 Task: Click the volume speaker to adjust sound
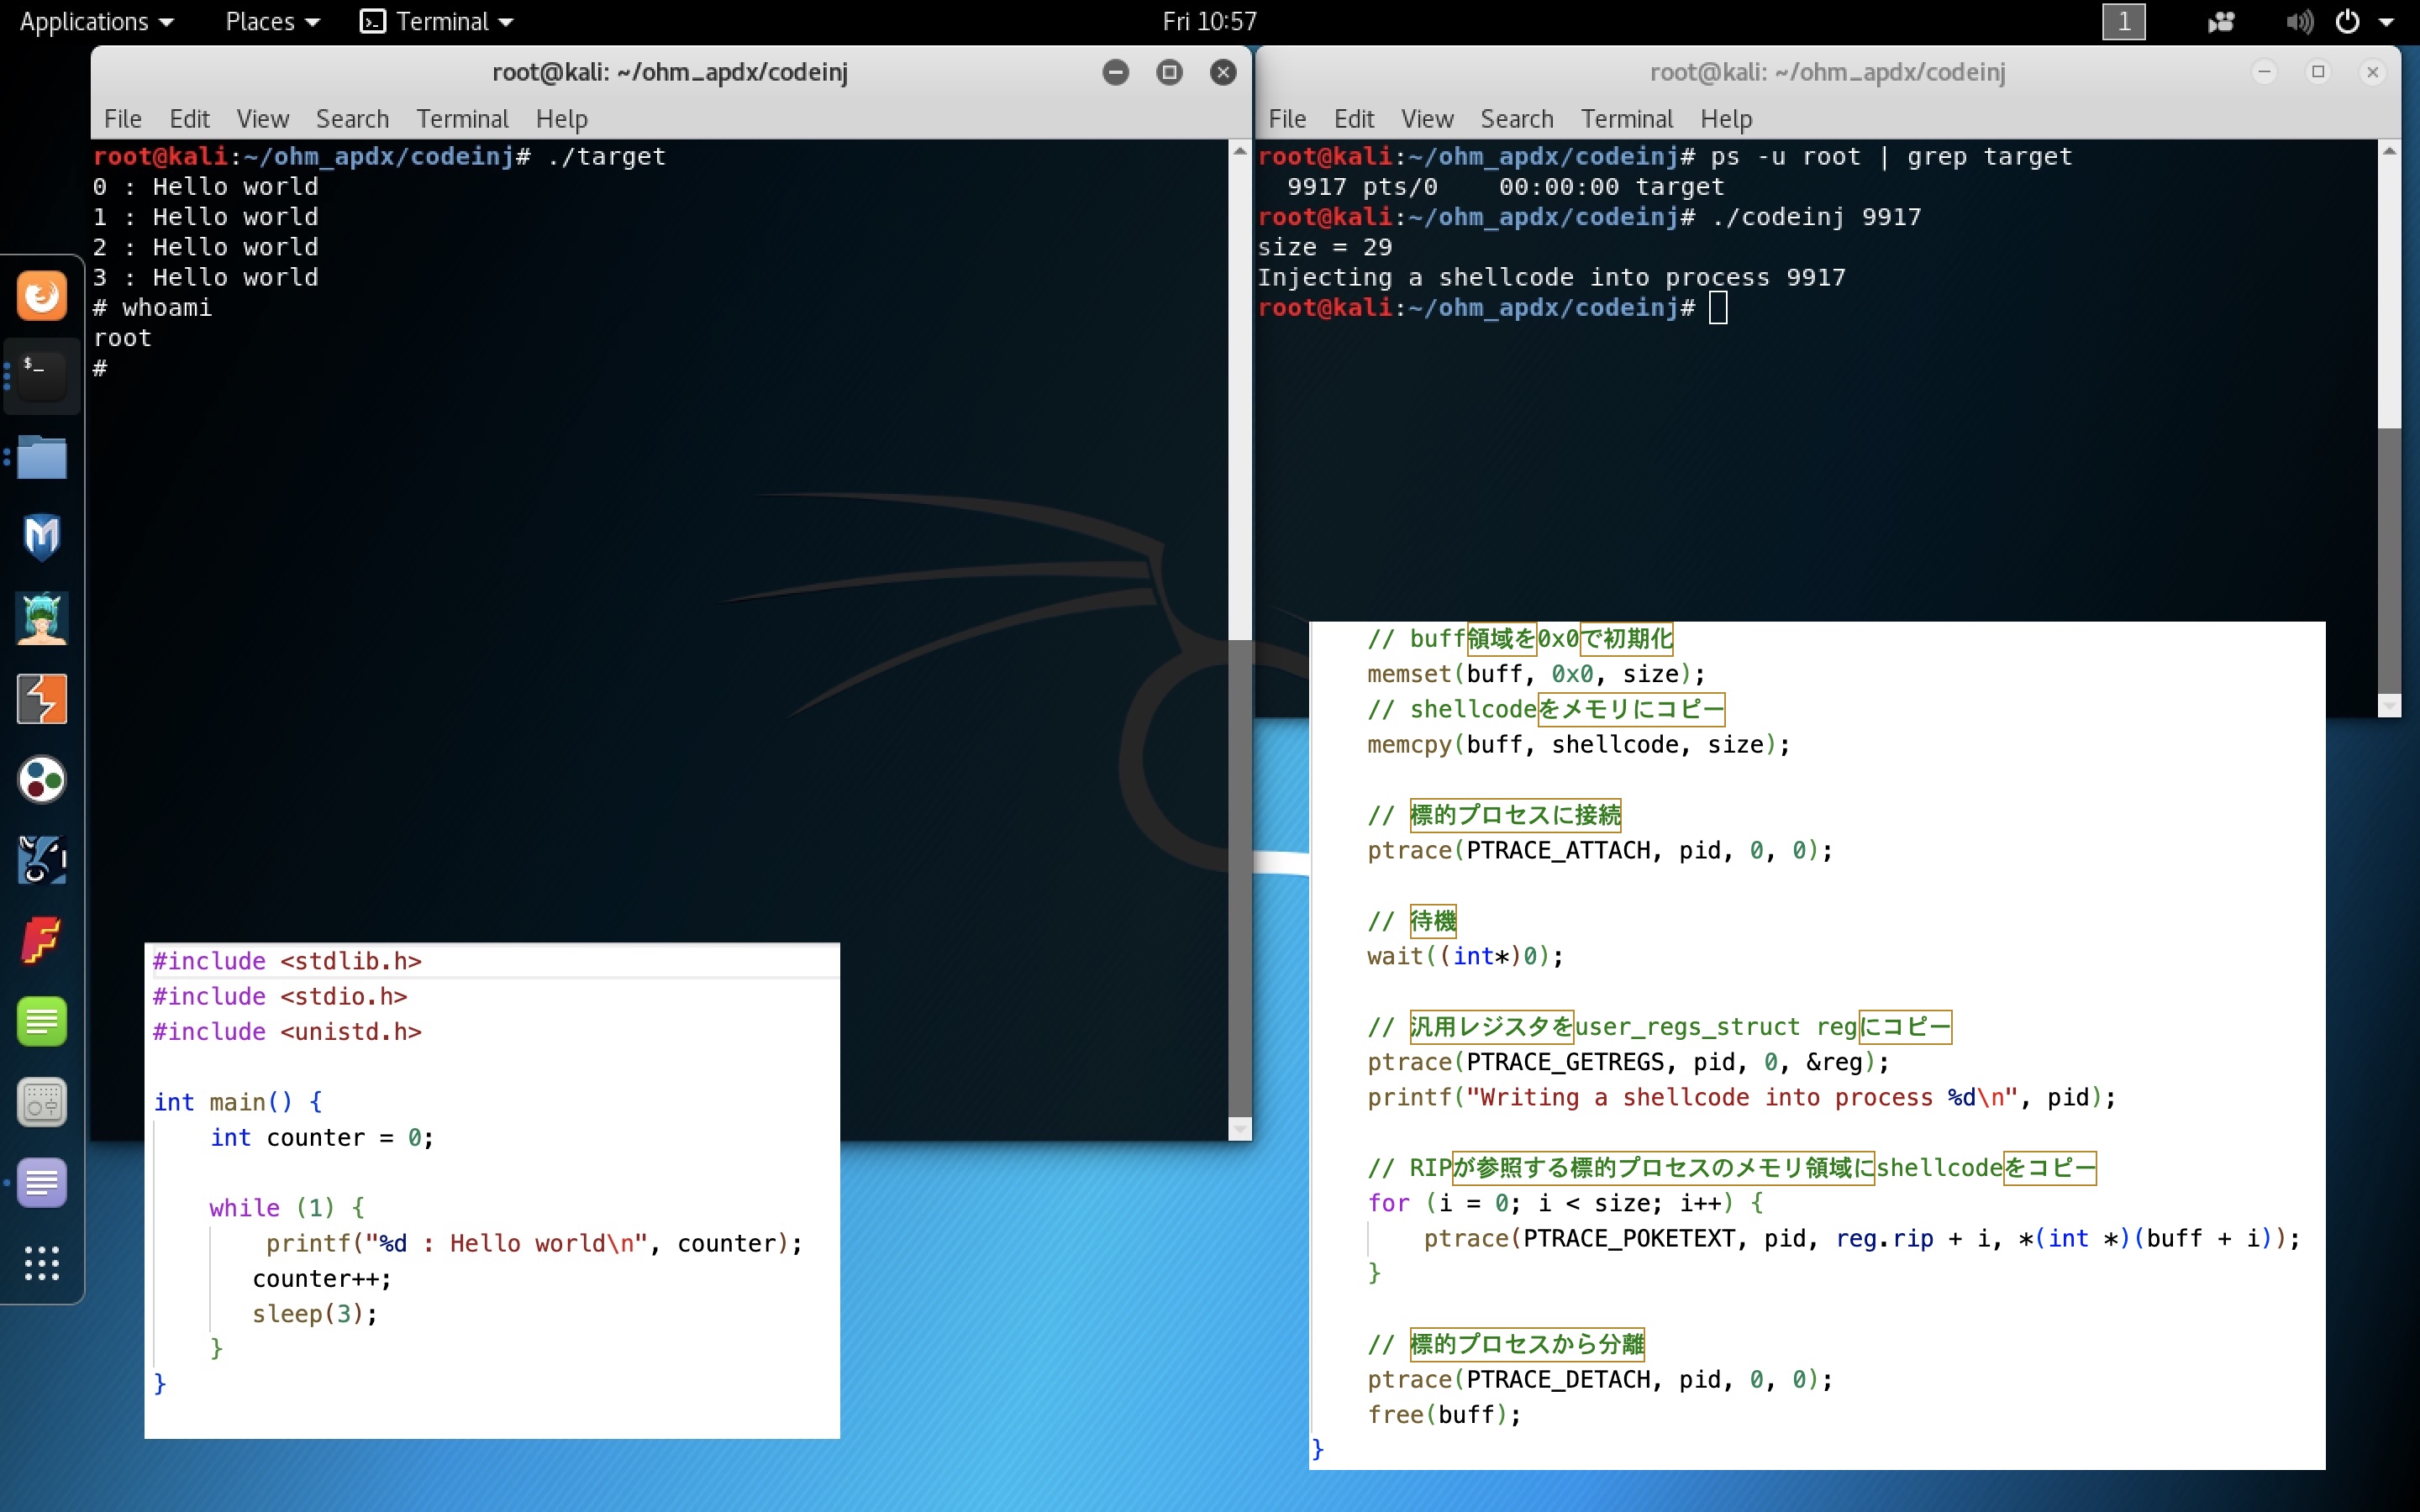point(2299,21)
